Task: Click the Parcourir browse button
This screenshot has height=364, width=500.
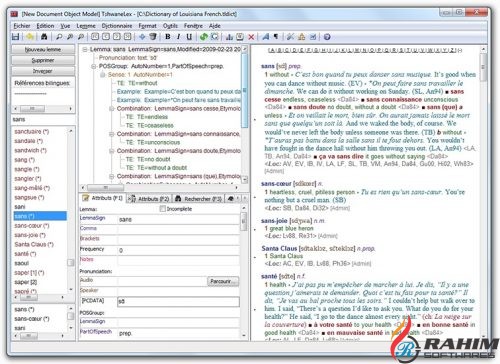Action: 223,281
